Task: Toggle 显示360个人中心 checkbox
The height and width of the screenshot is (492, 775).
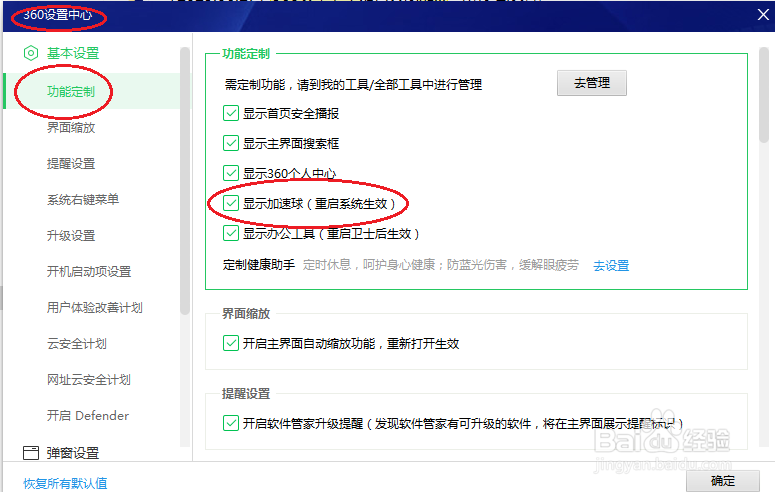Action: [231, 173]
